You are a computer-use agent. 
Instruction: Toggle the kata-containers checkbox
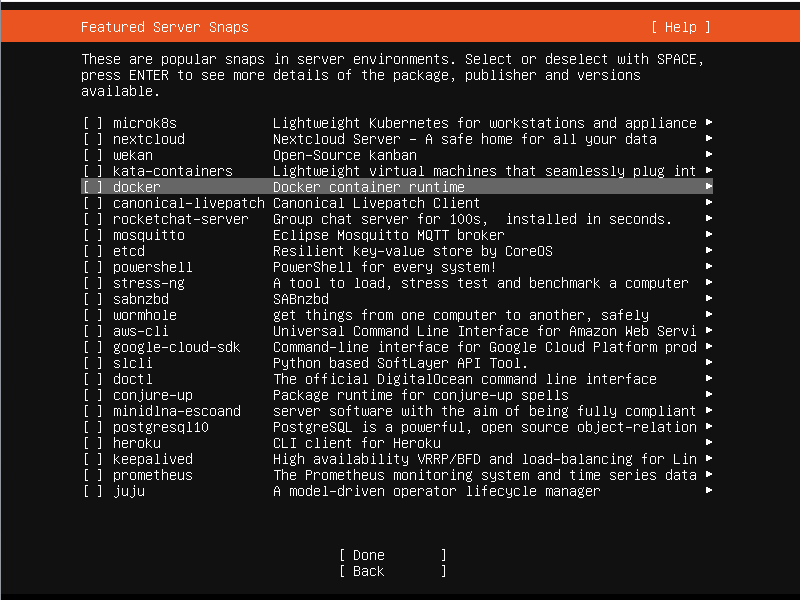coord(93,171)
